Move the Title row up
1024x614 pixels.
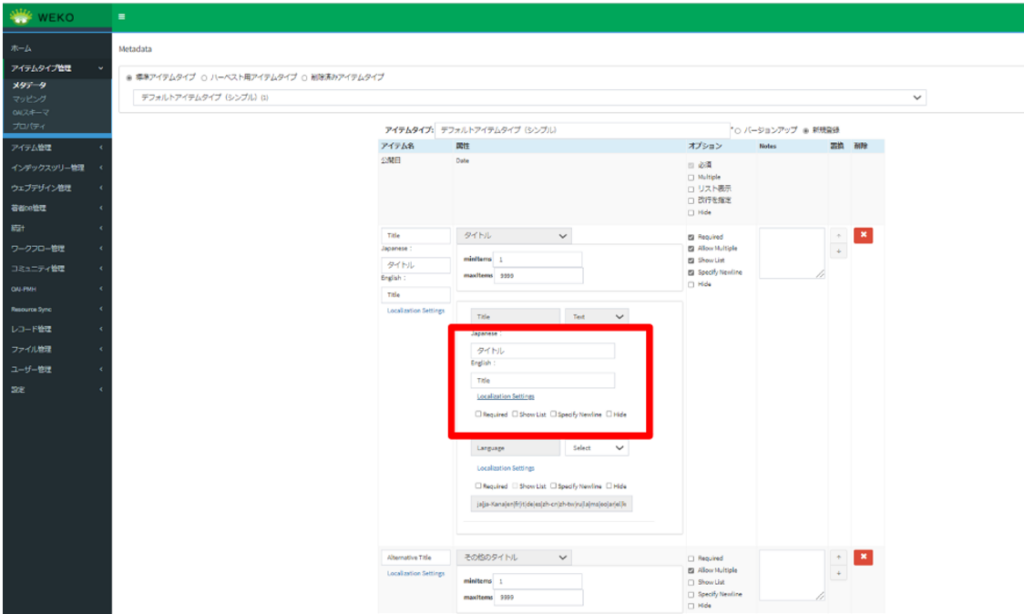pos(837,235)
